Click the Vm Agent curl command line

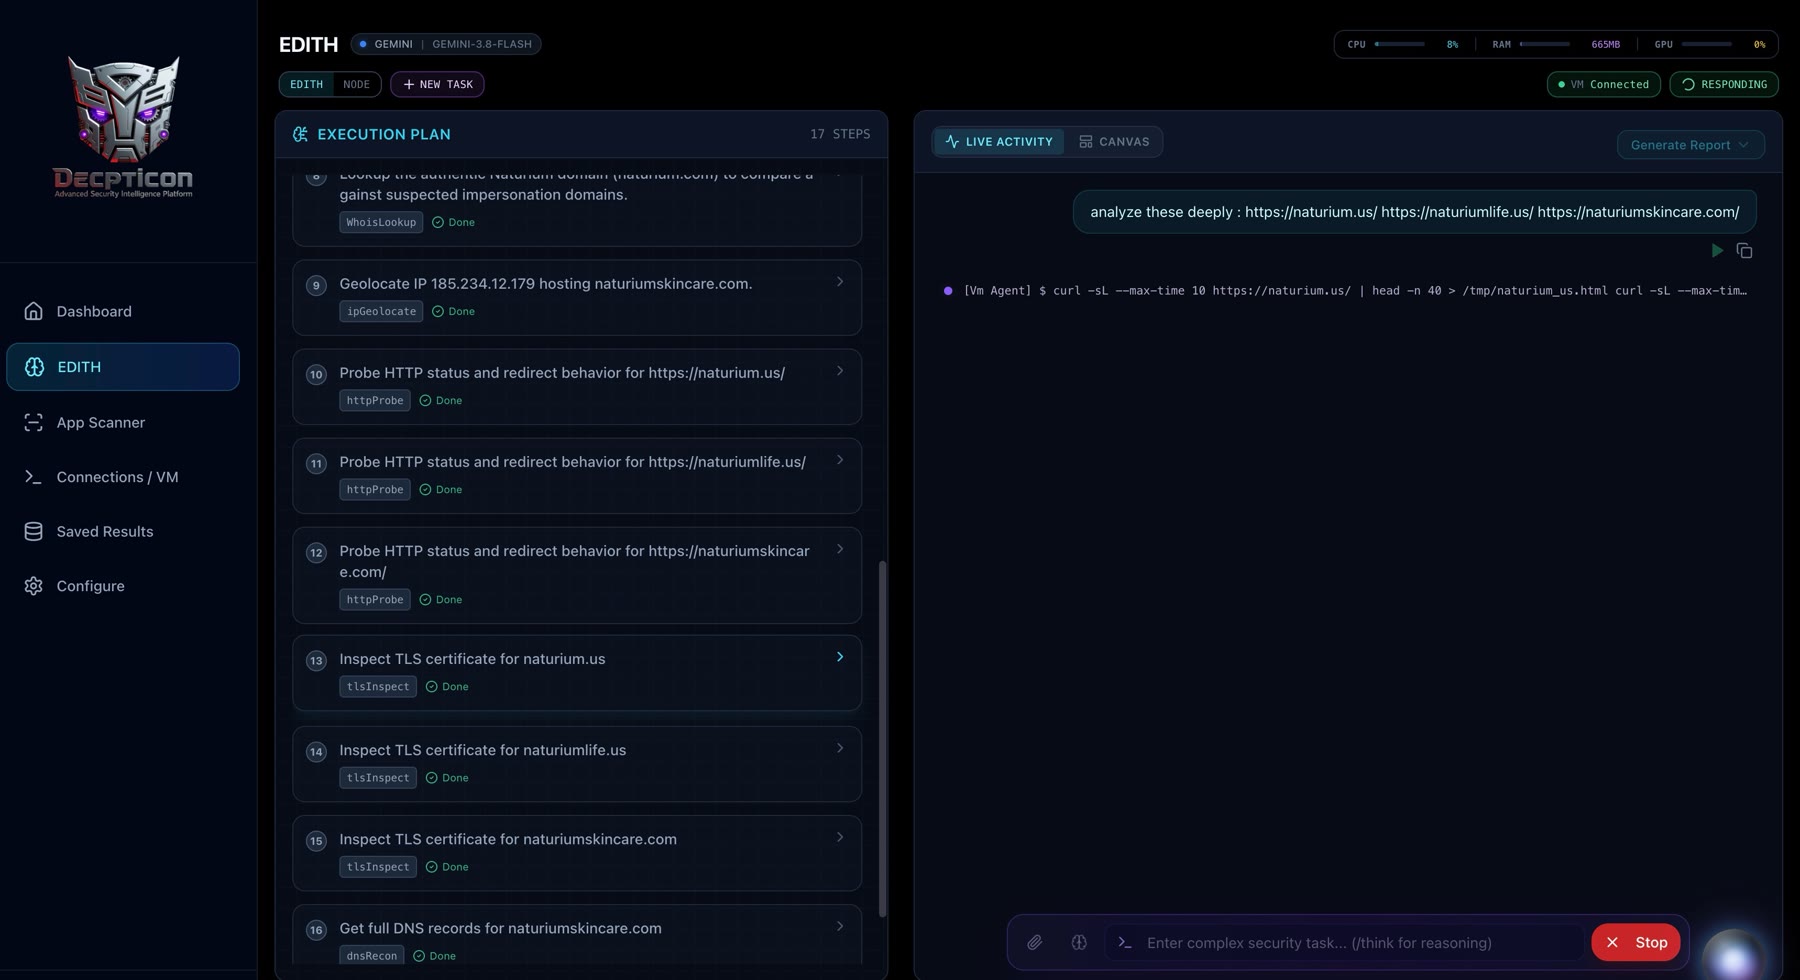click(1355, 291)
